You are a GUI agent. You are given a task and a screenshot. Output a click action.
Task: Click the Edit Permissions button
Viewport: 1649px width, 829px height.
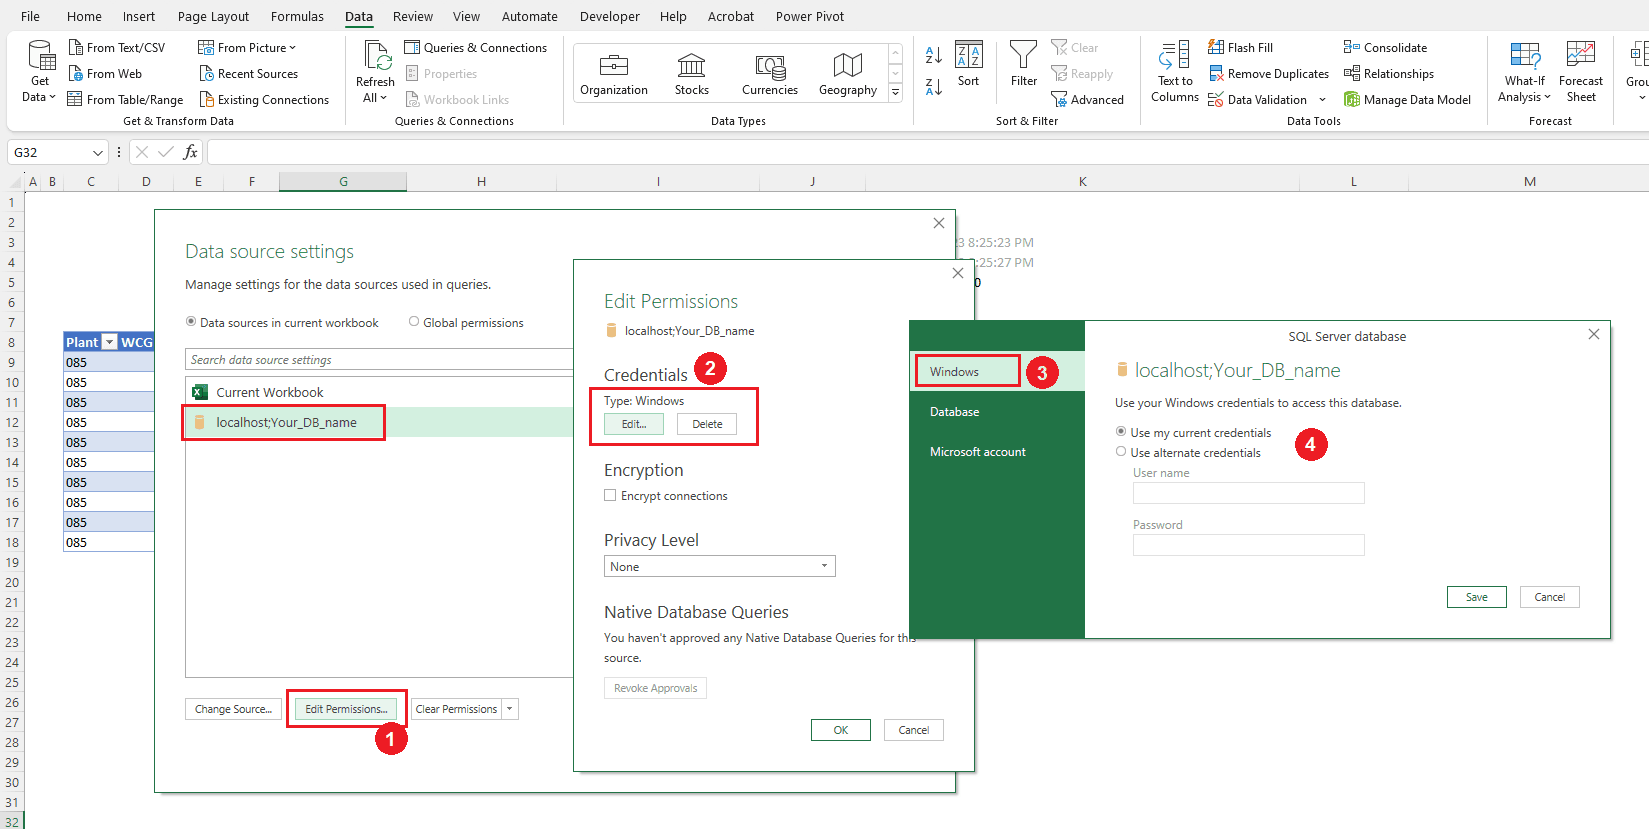point(346,709)
